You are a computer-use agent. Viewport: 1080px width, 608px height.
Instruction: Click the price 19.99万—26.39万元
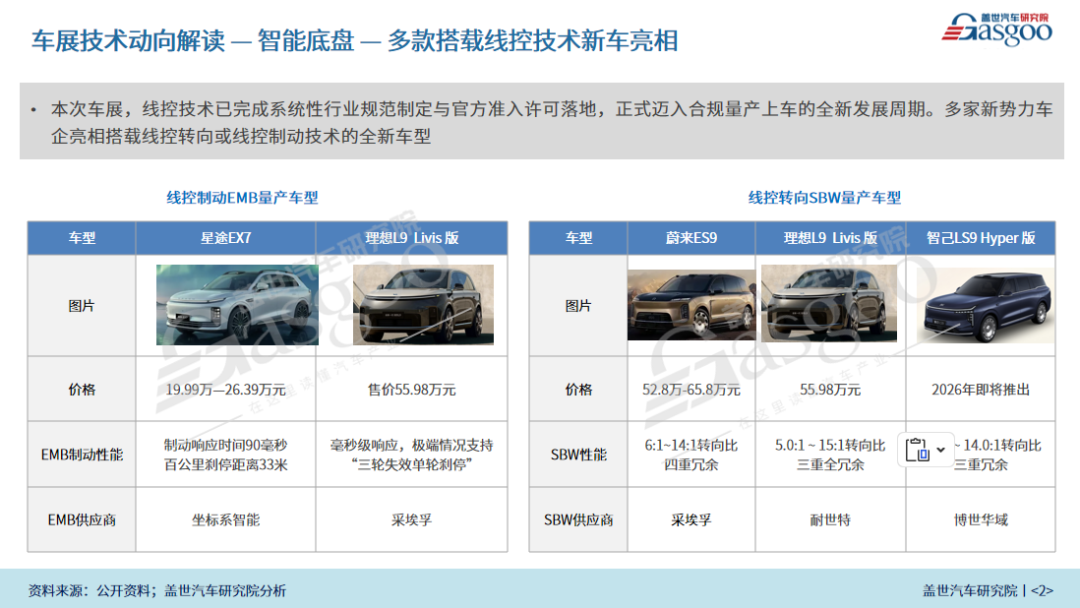226,390
